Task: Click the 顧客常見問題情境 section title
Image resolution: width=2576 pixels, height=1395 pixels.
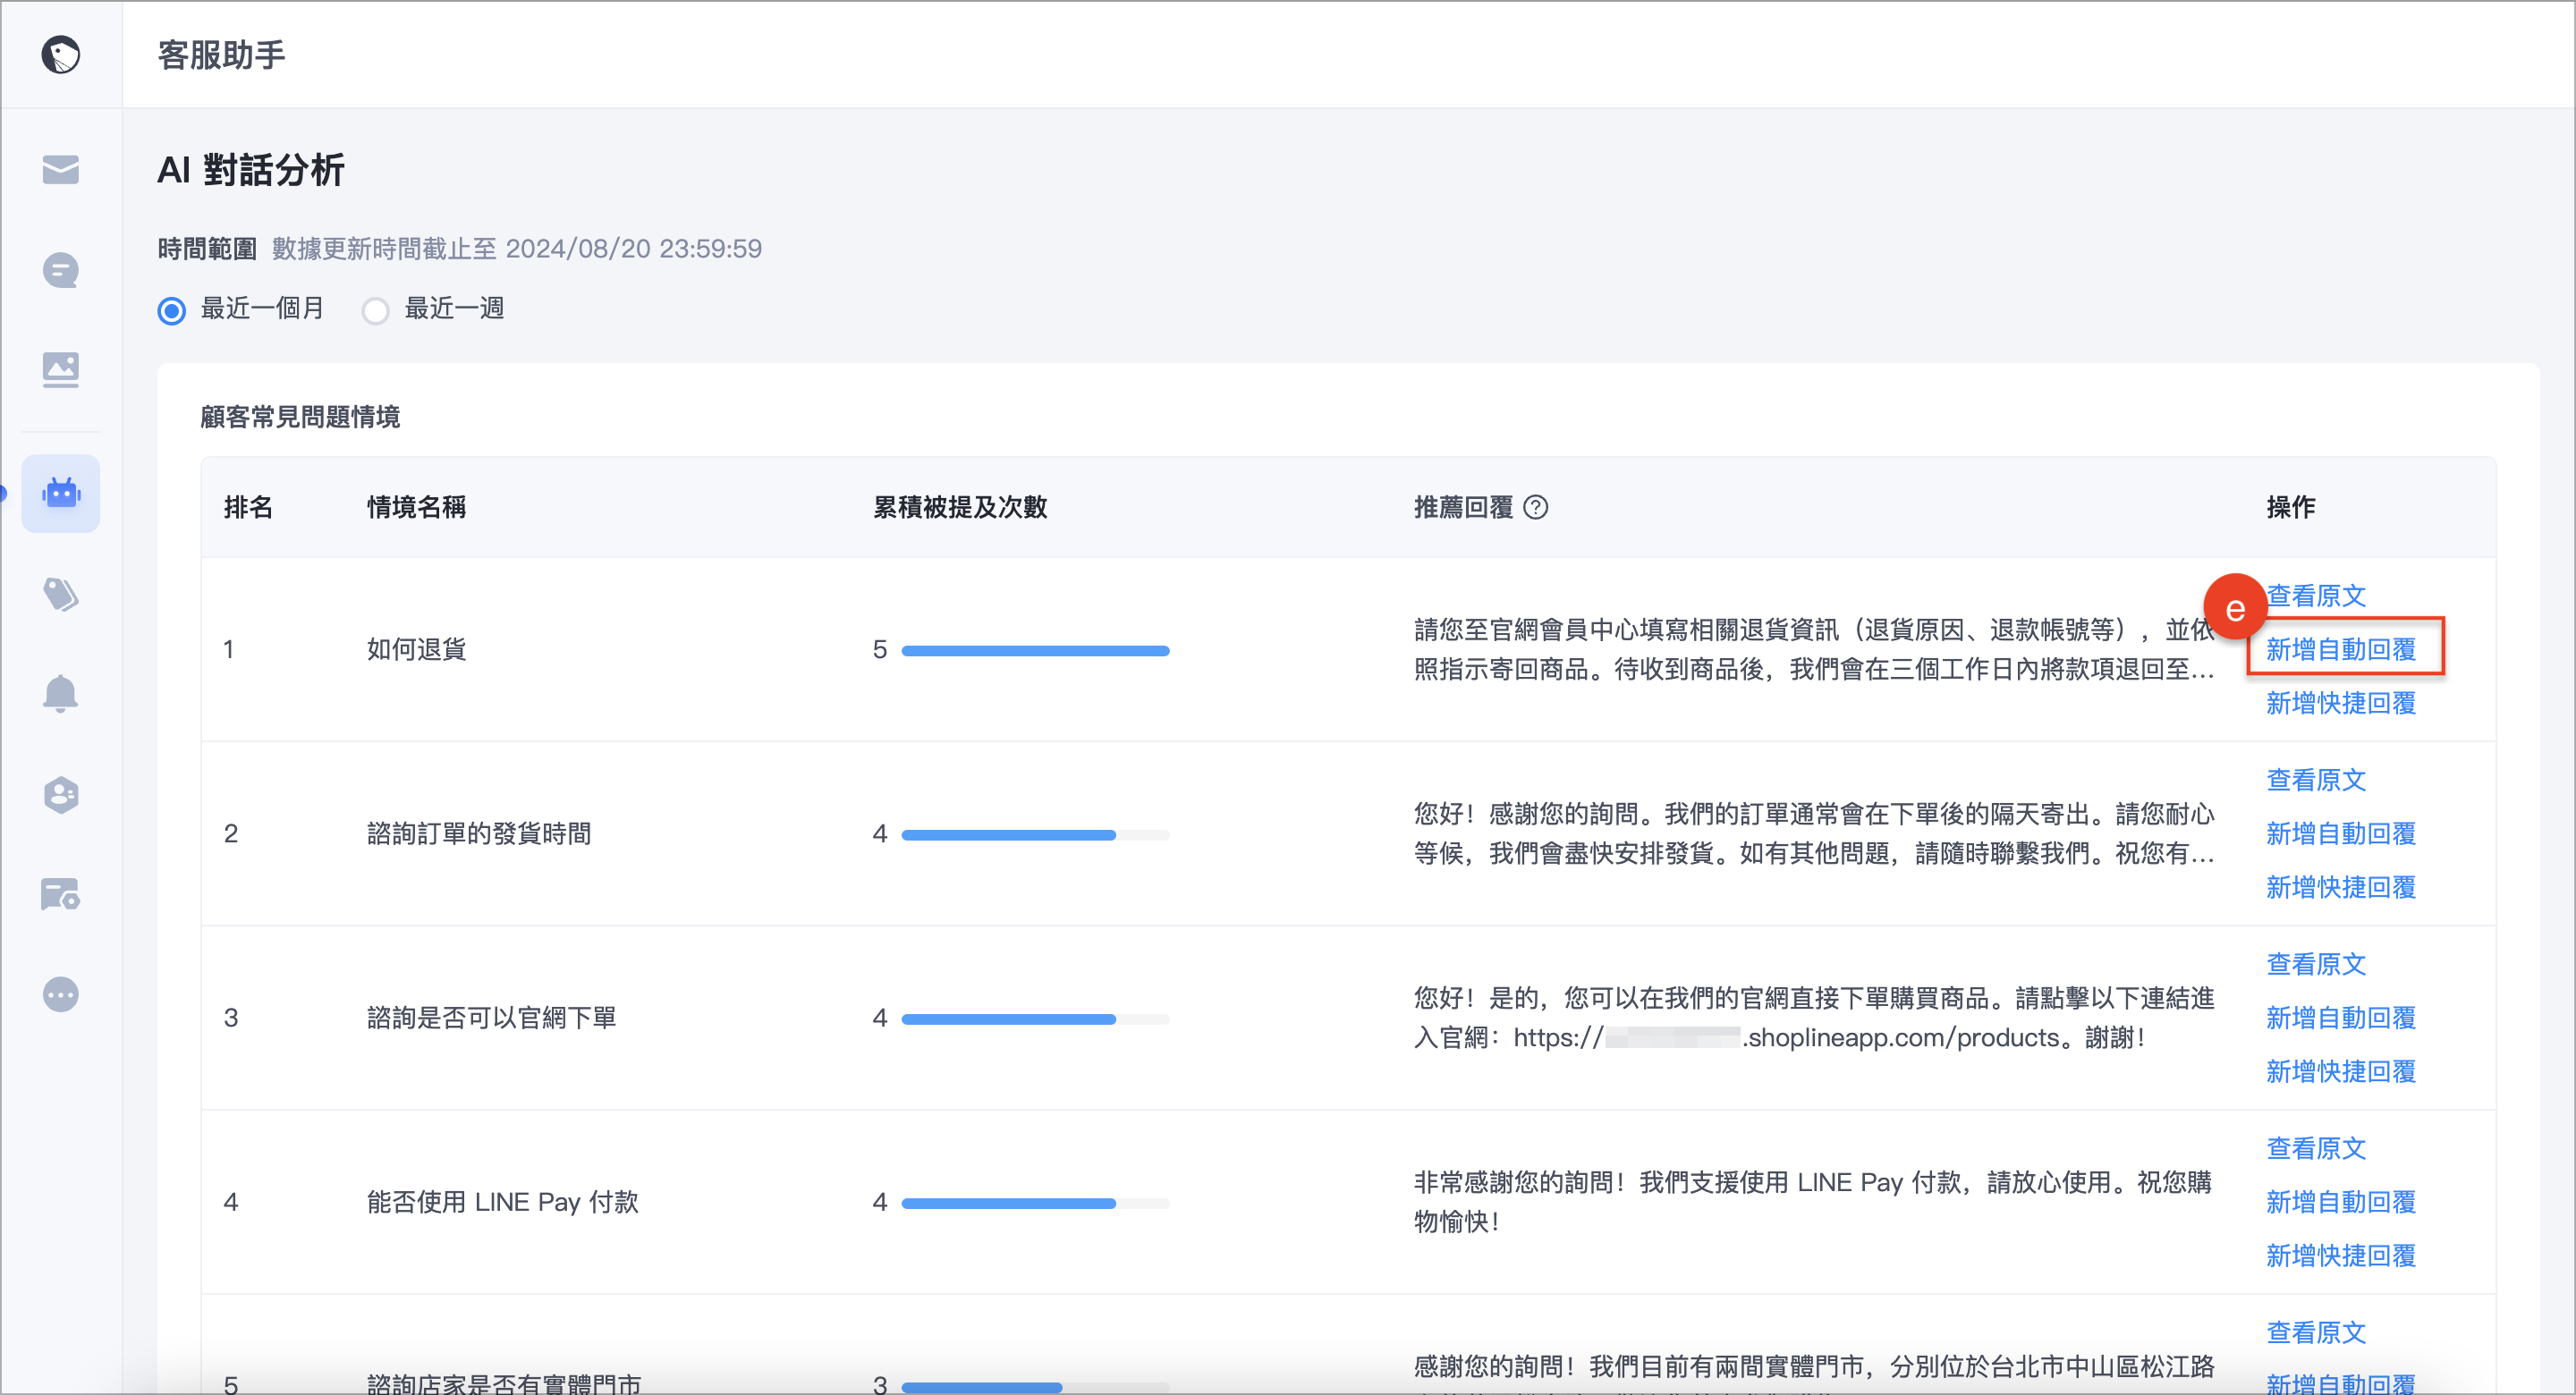Action: coord(300,416)
